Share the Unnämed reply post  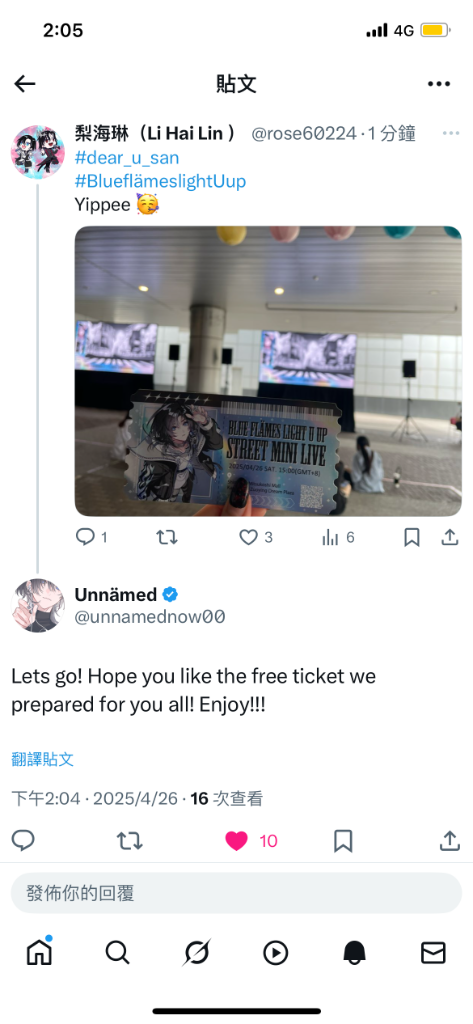(449, 840)
